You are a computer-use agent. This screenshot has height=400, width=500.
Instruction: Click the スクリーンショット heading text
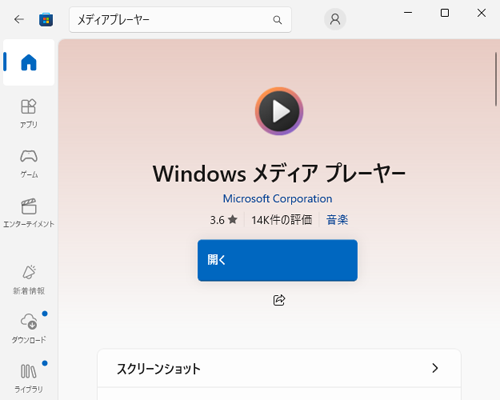pyautogui.click(x=159, y=369)
